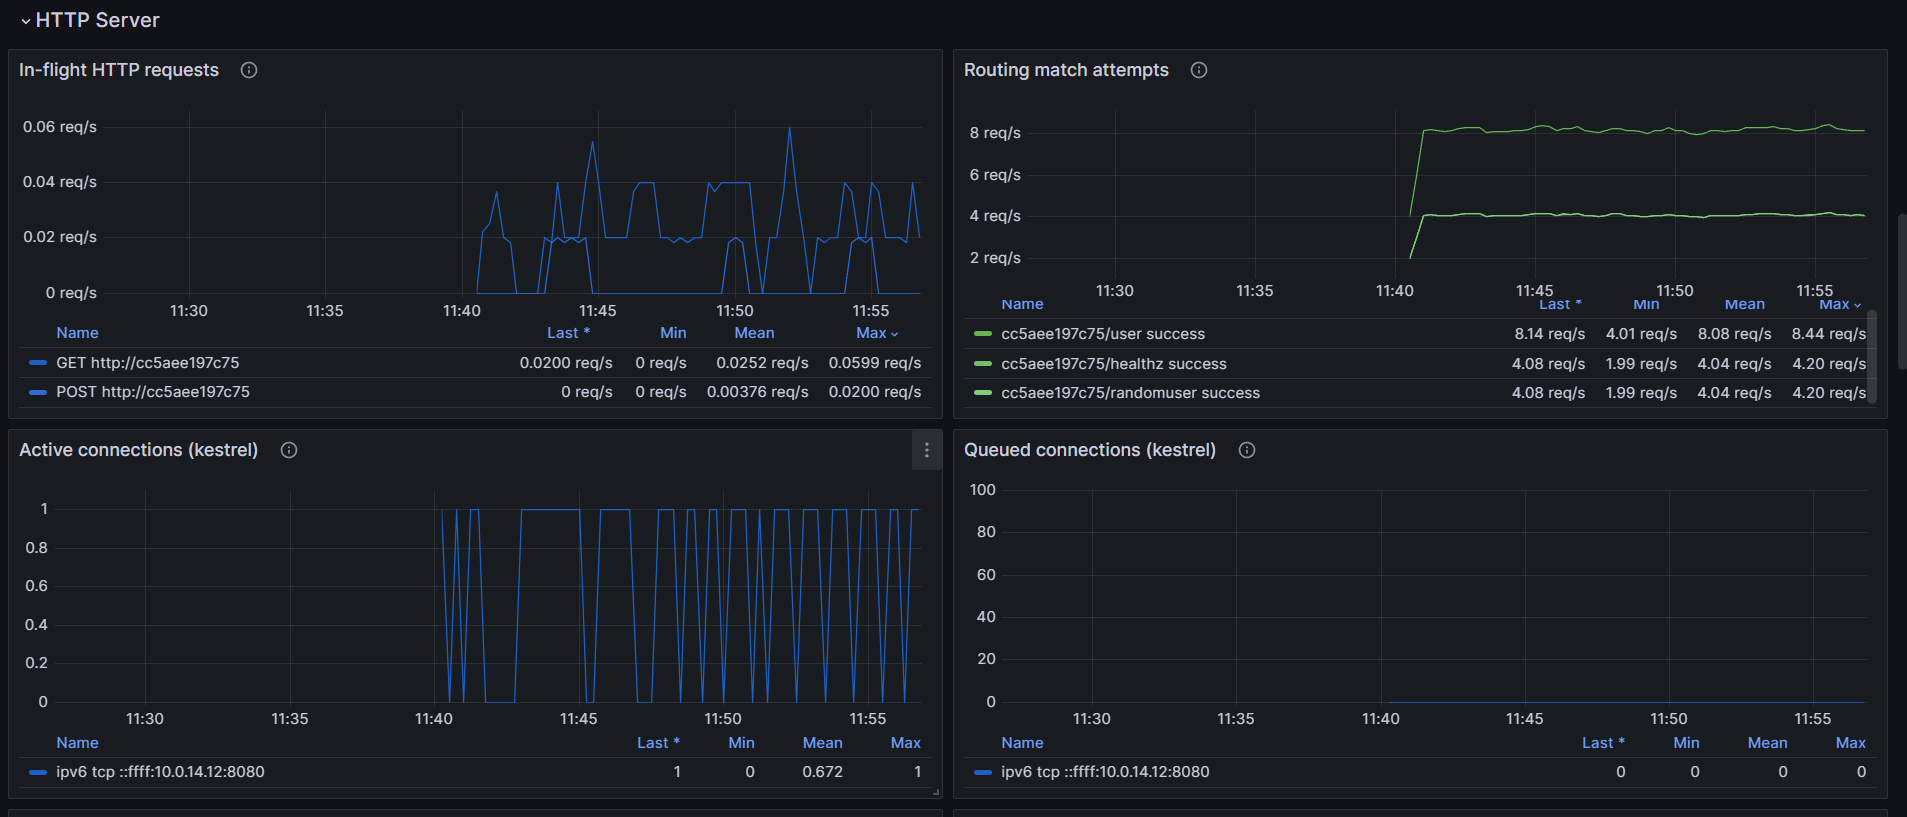Click the green swatch for user success series

(x=983, y=334)
